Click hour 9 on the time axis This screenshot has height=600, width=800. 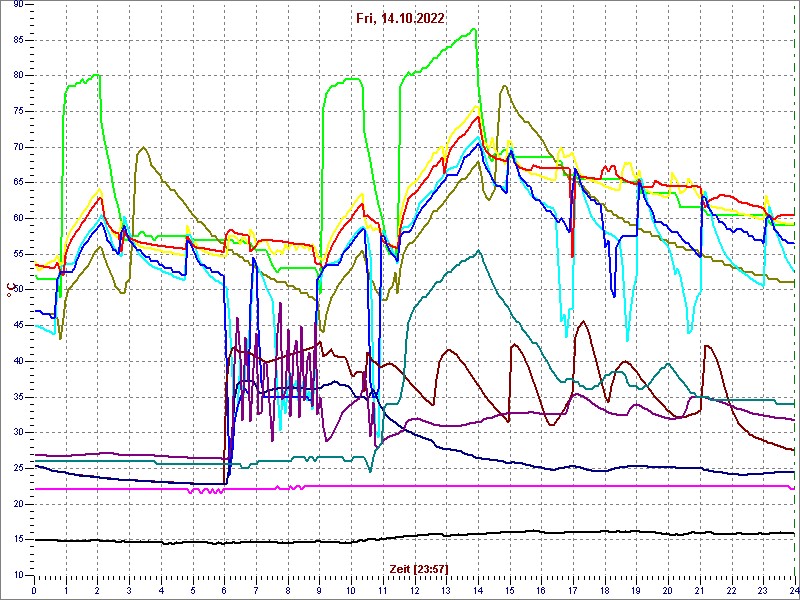pos(319,590)
